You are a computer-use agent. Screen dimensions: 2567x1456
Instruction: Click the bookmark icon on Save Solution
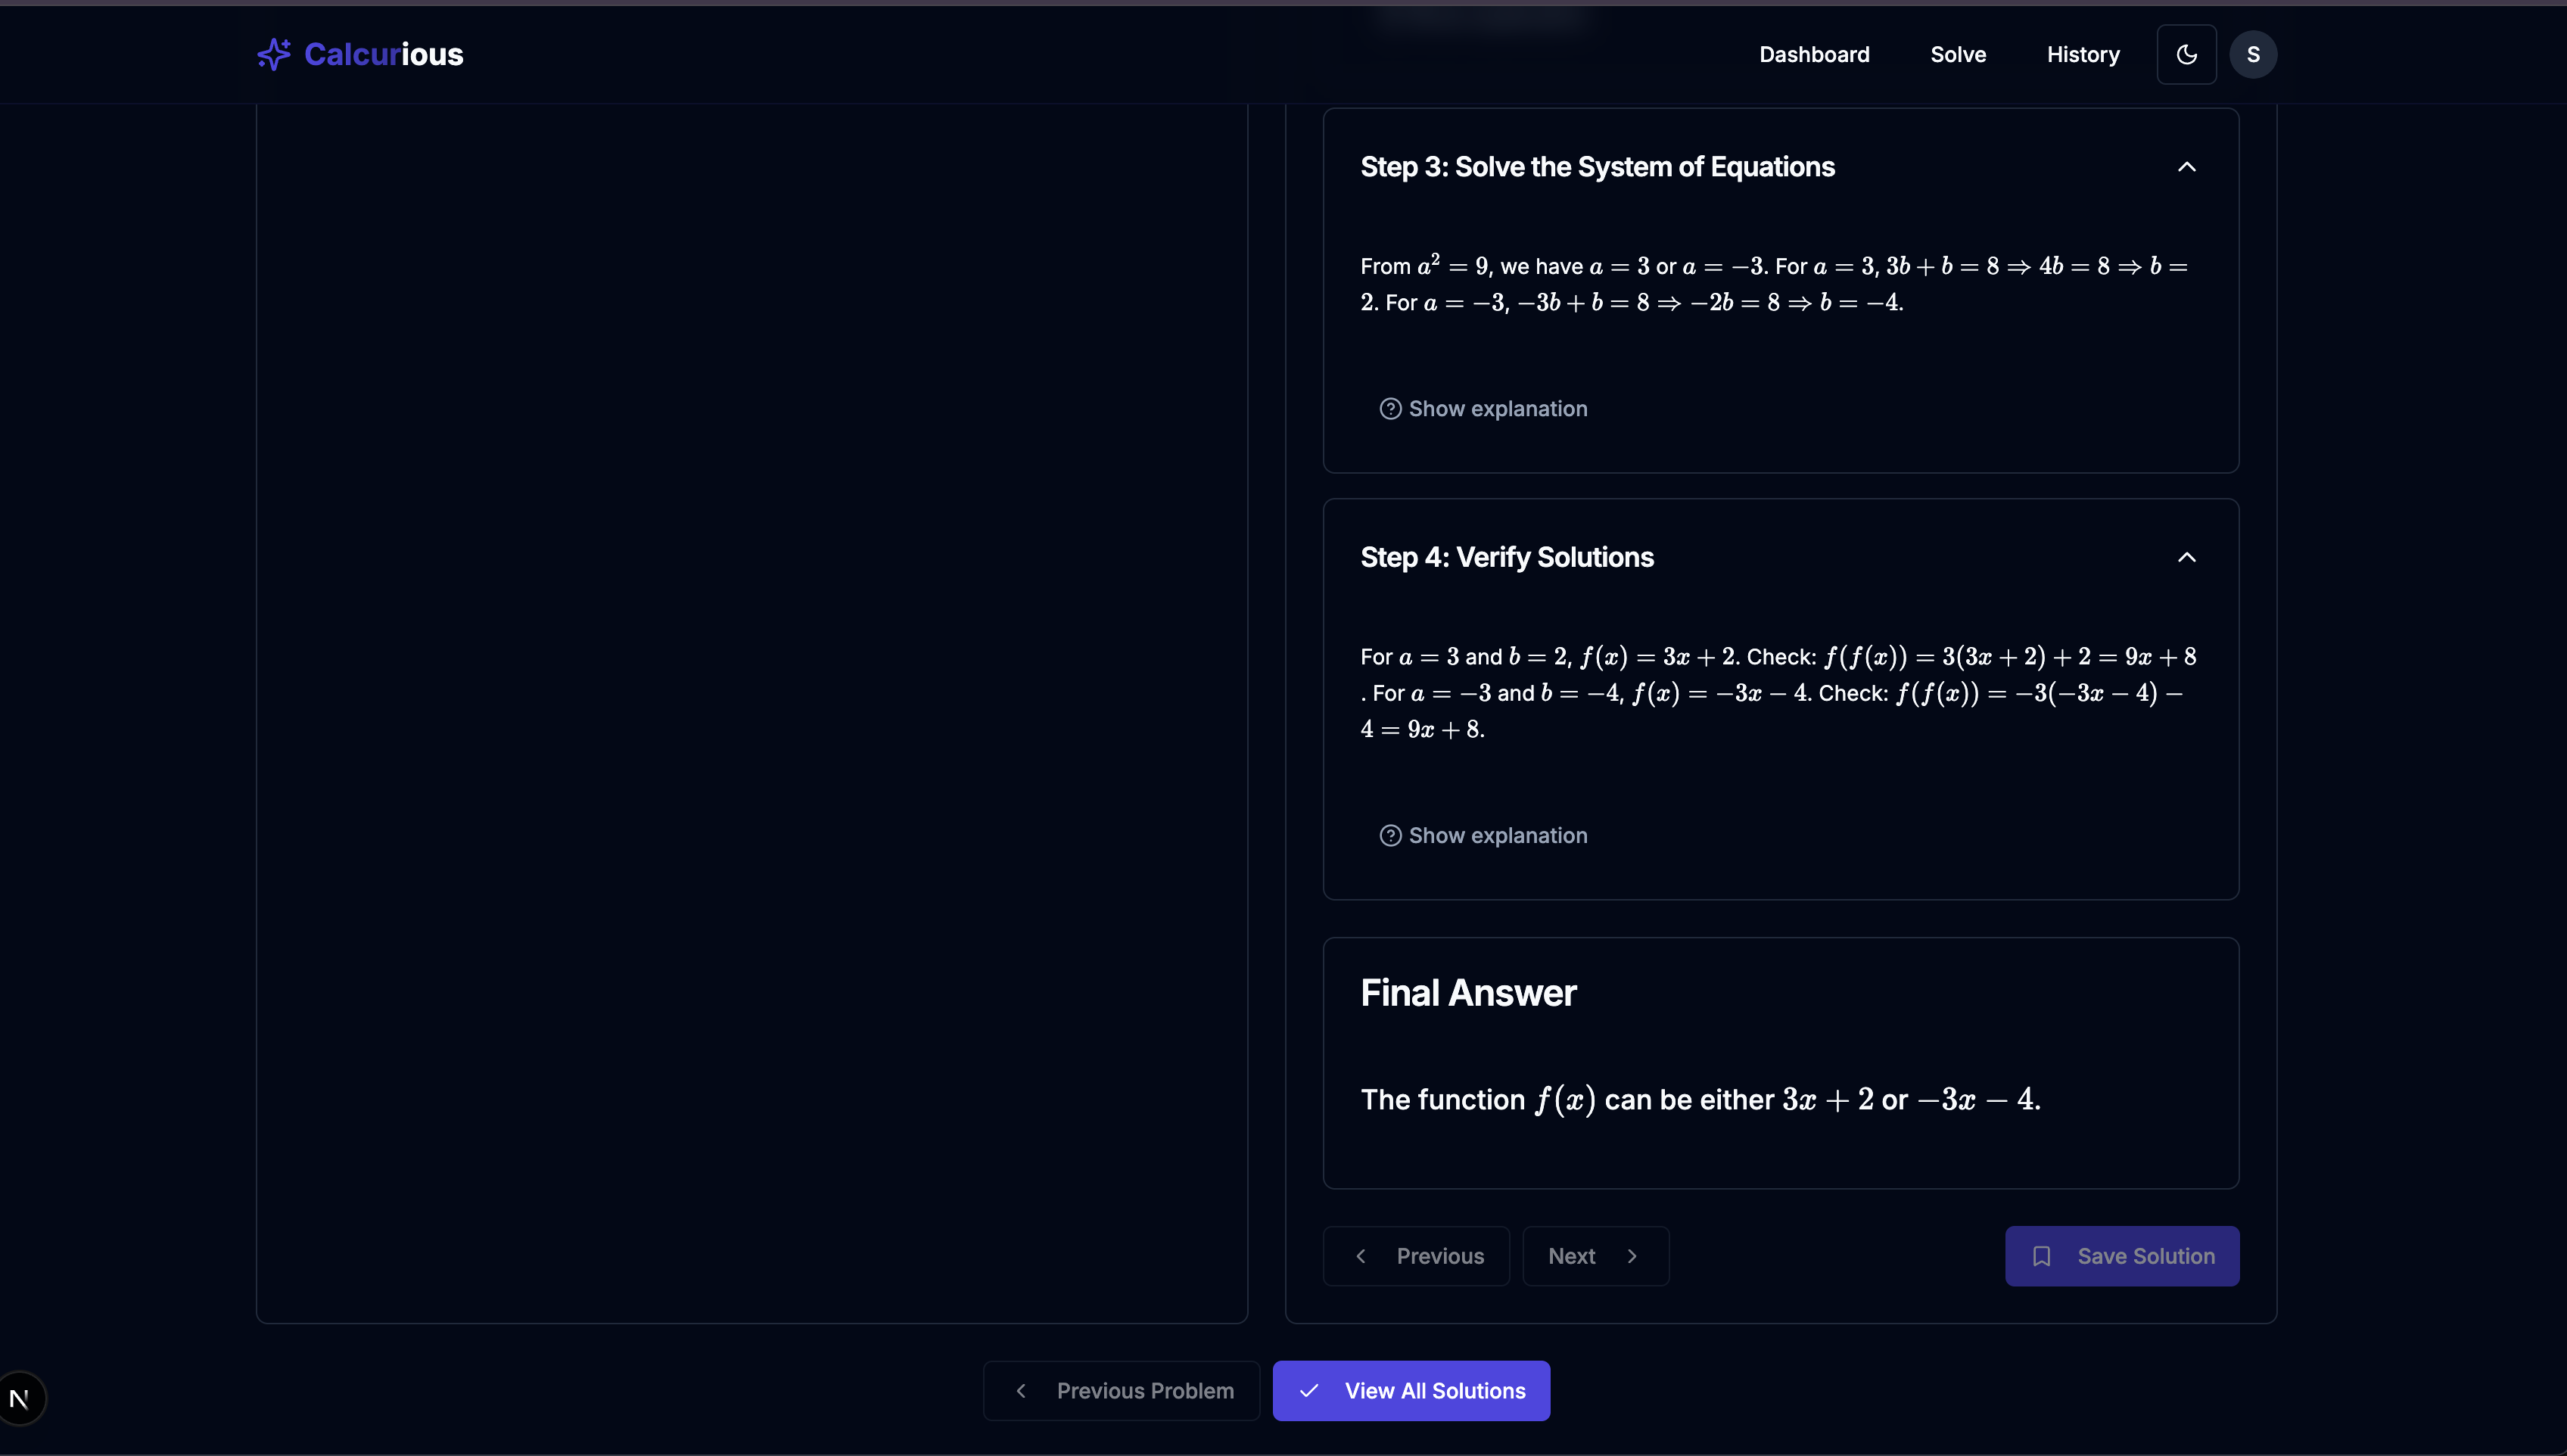click(x=2041, y=1256)
